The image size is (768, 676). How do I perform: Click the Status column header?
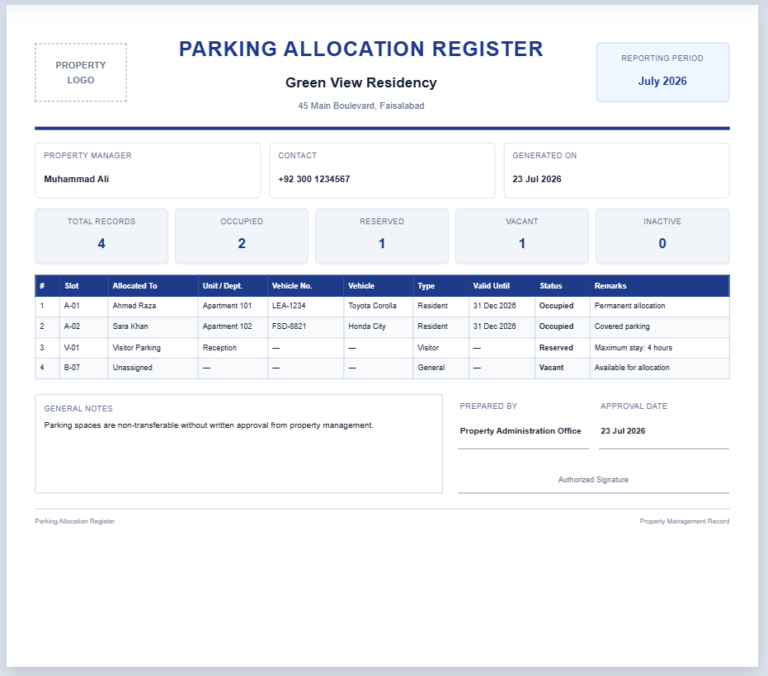coord(562,286)
